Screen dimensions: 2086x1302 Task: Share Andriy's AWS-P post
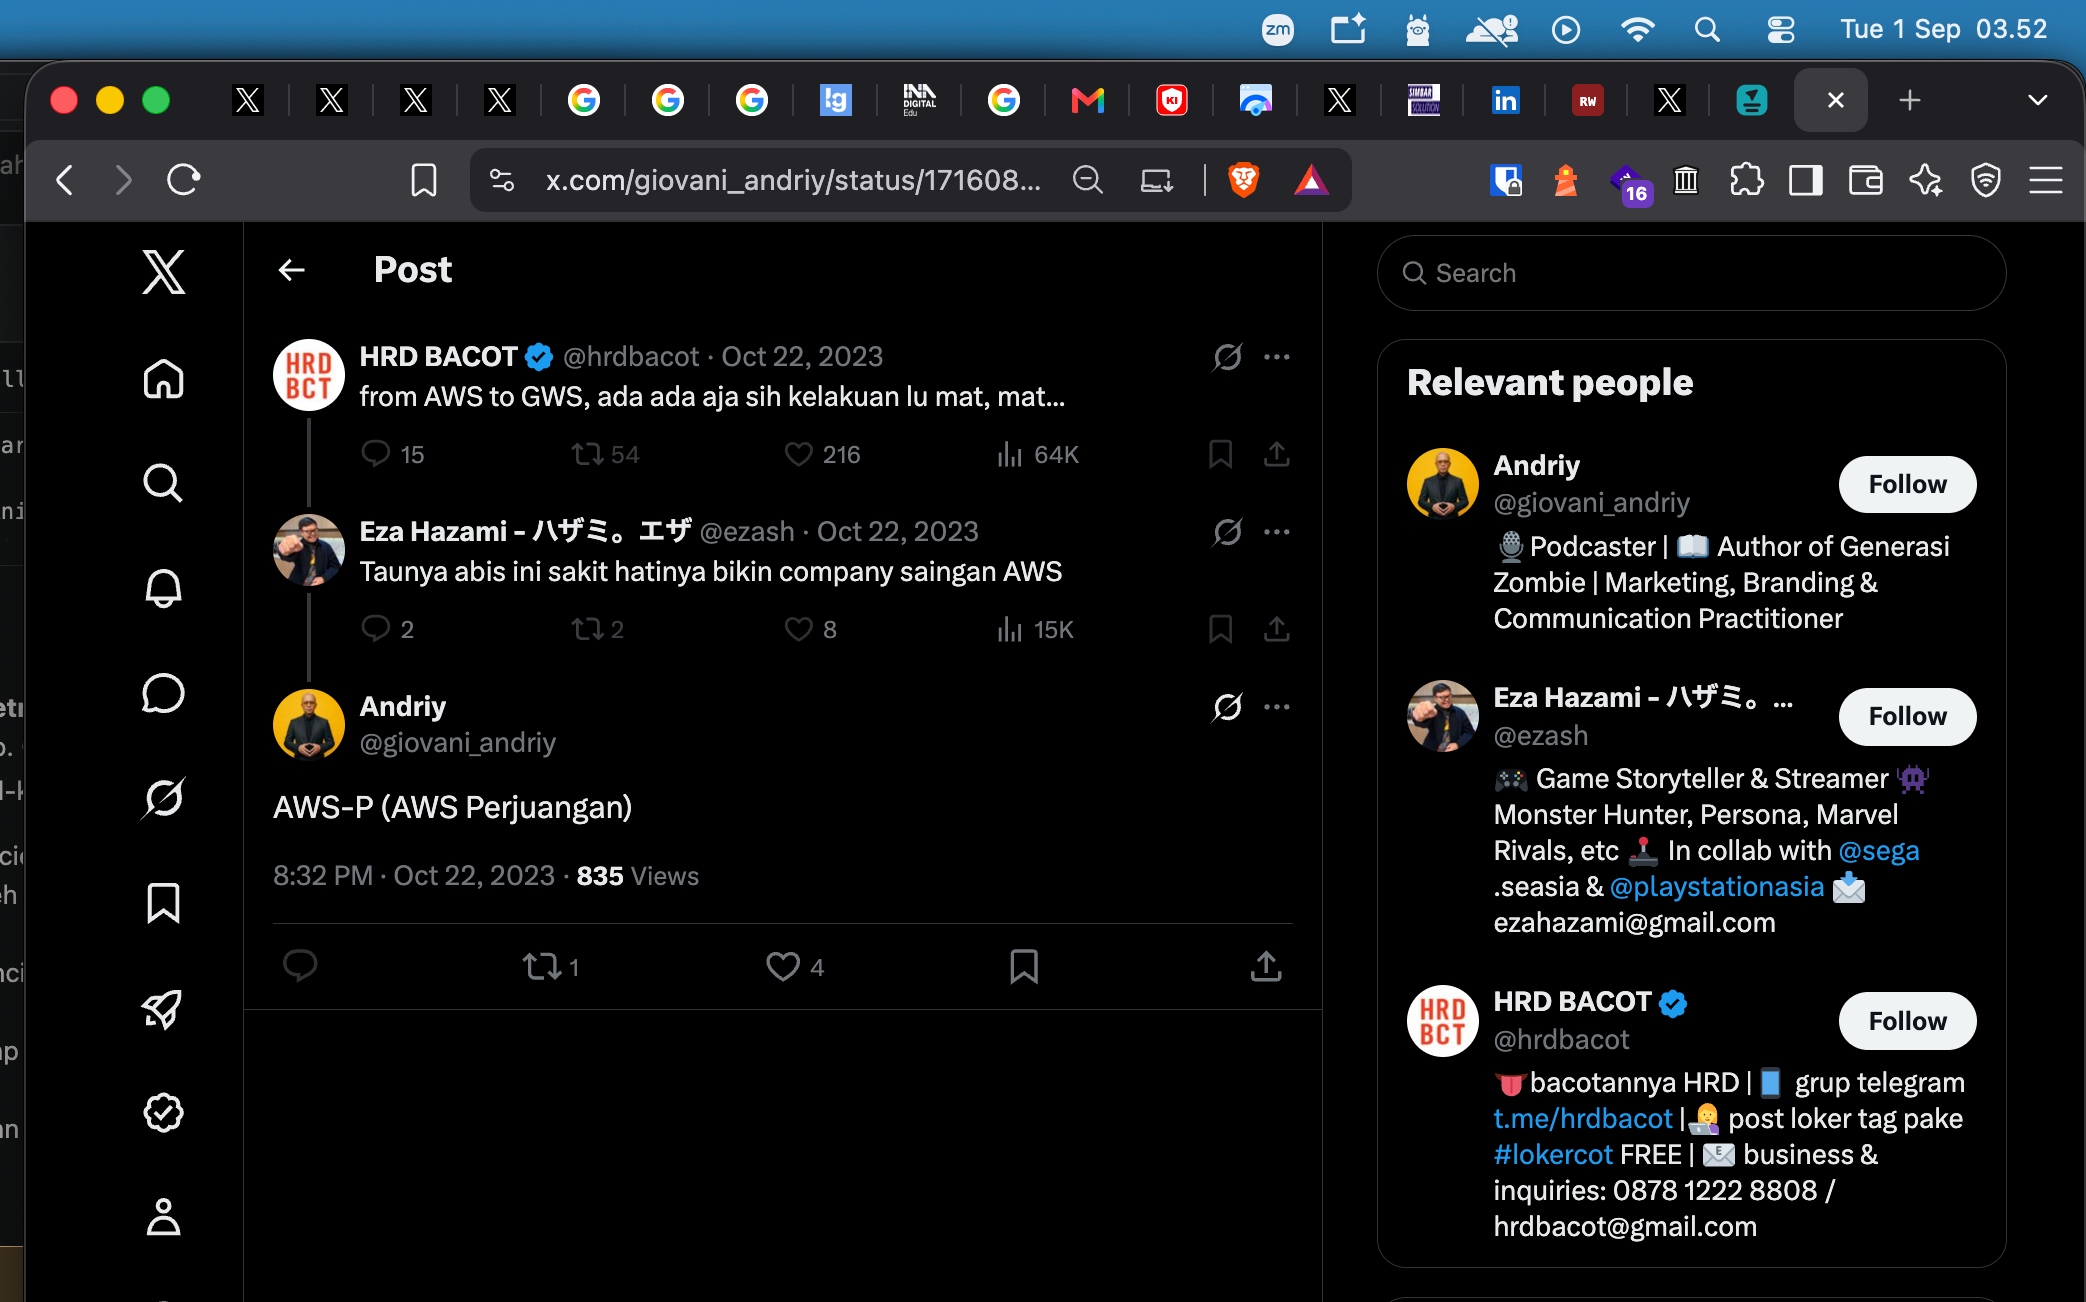tap(1266, 966)
